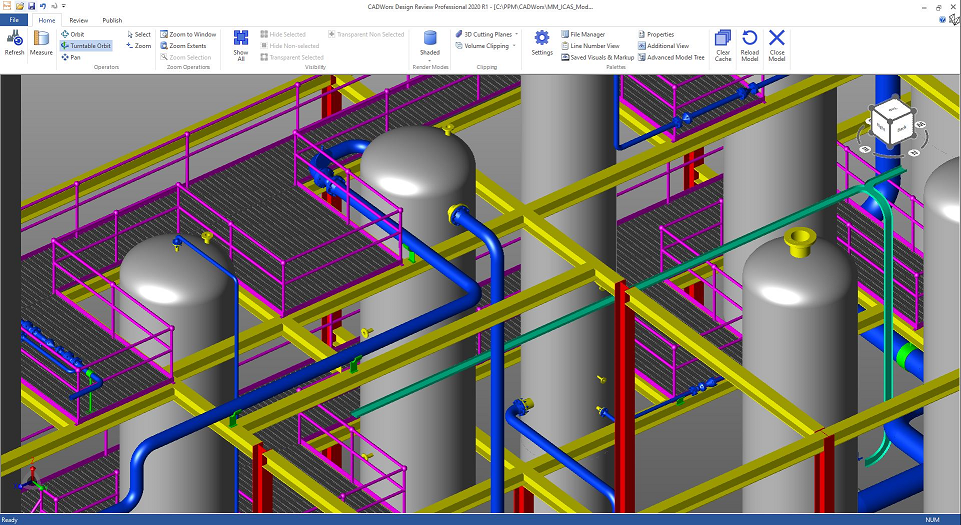Viewport: 961px width, 525px height.
Task: Open the File Manager palette
Action: point(586,34)
